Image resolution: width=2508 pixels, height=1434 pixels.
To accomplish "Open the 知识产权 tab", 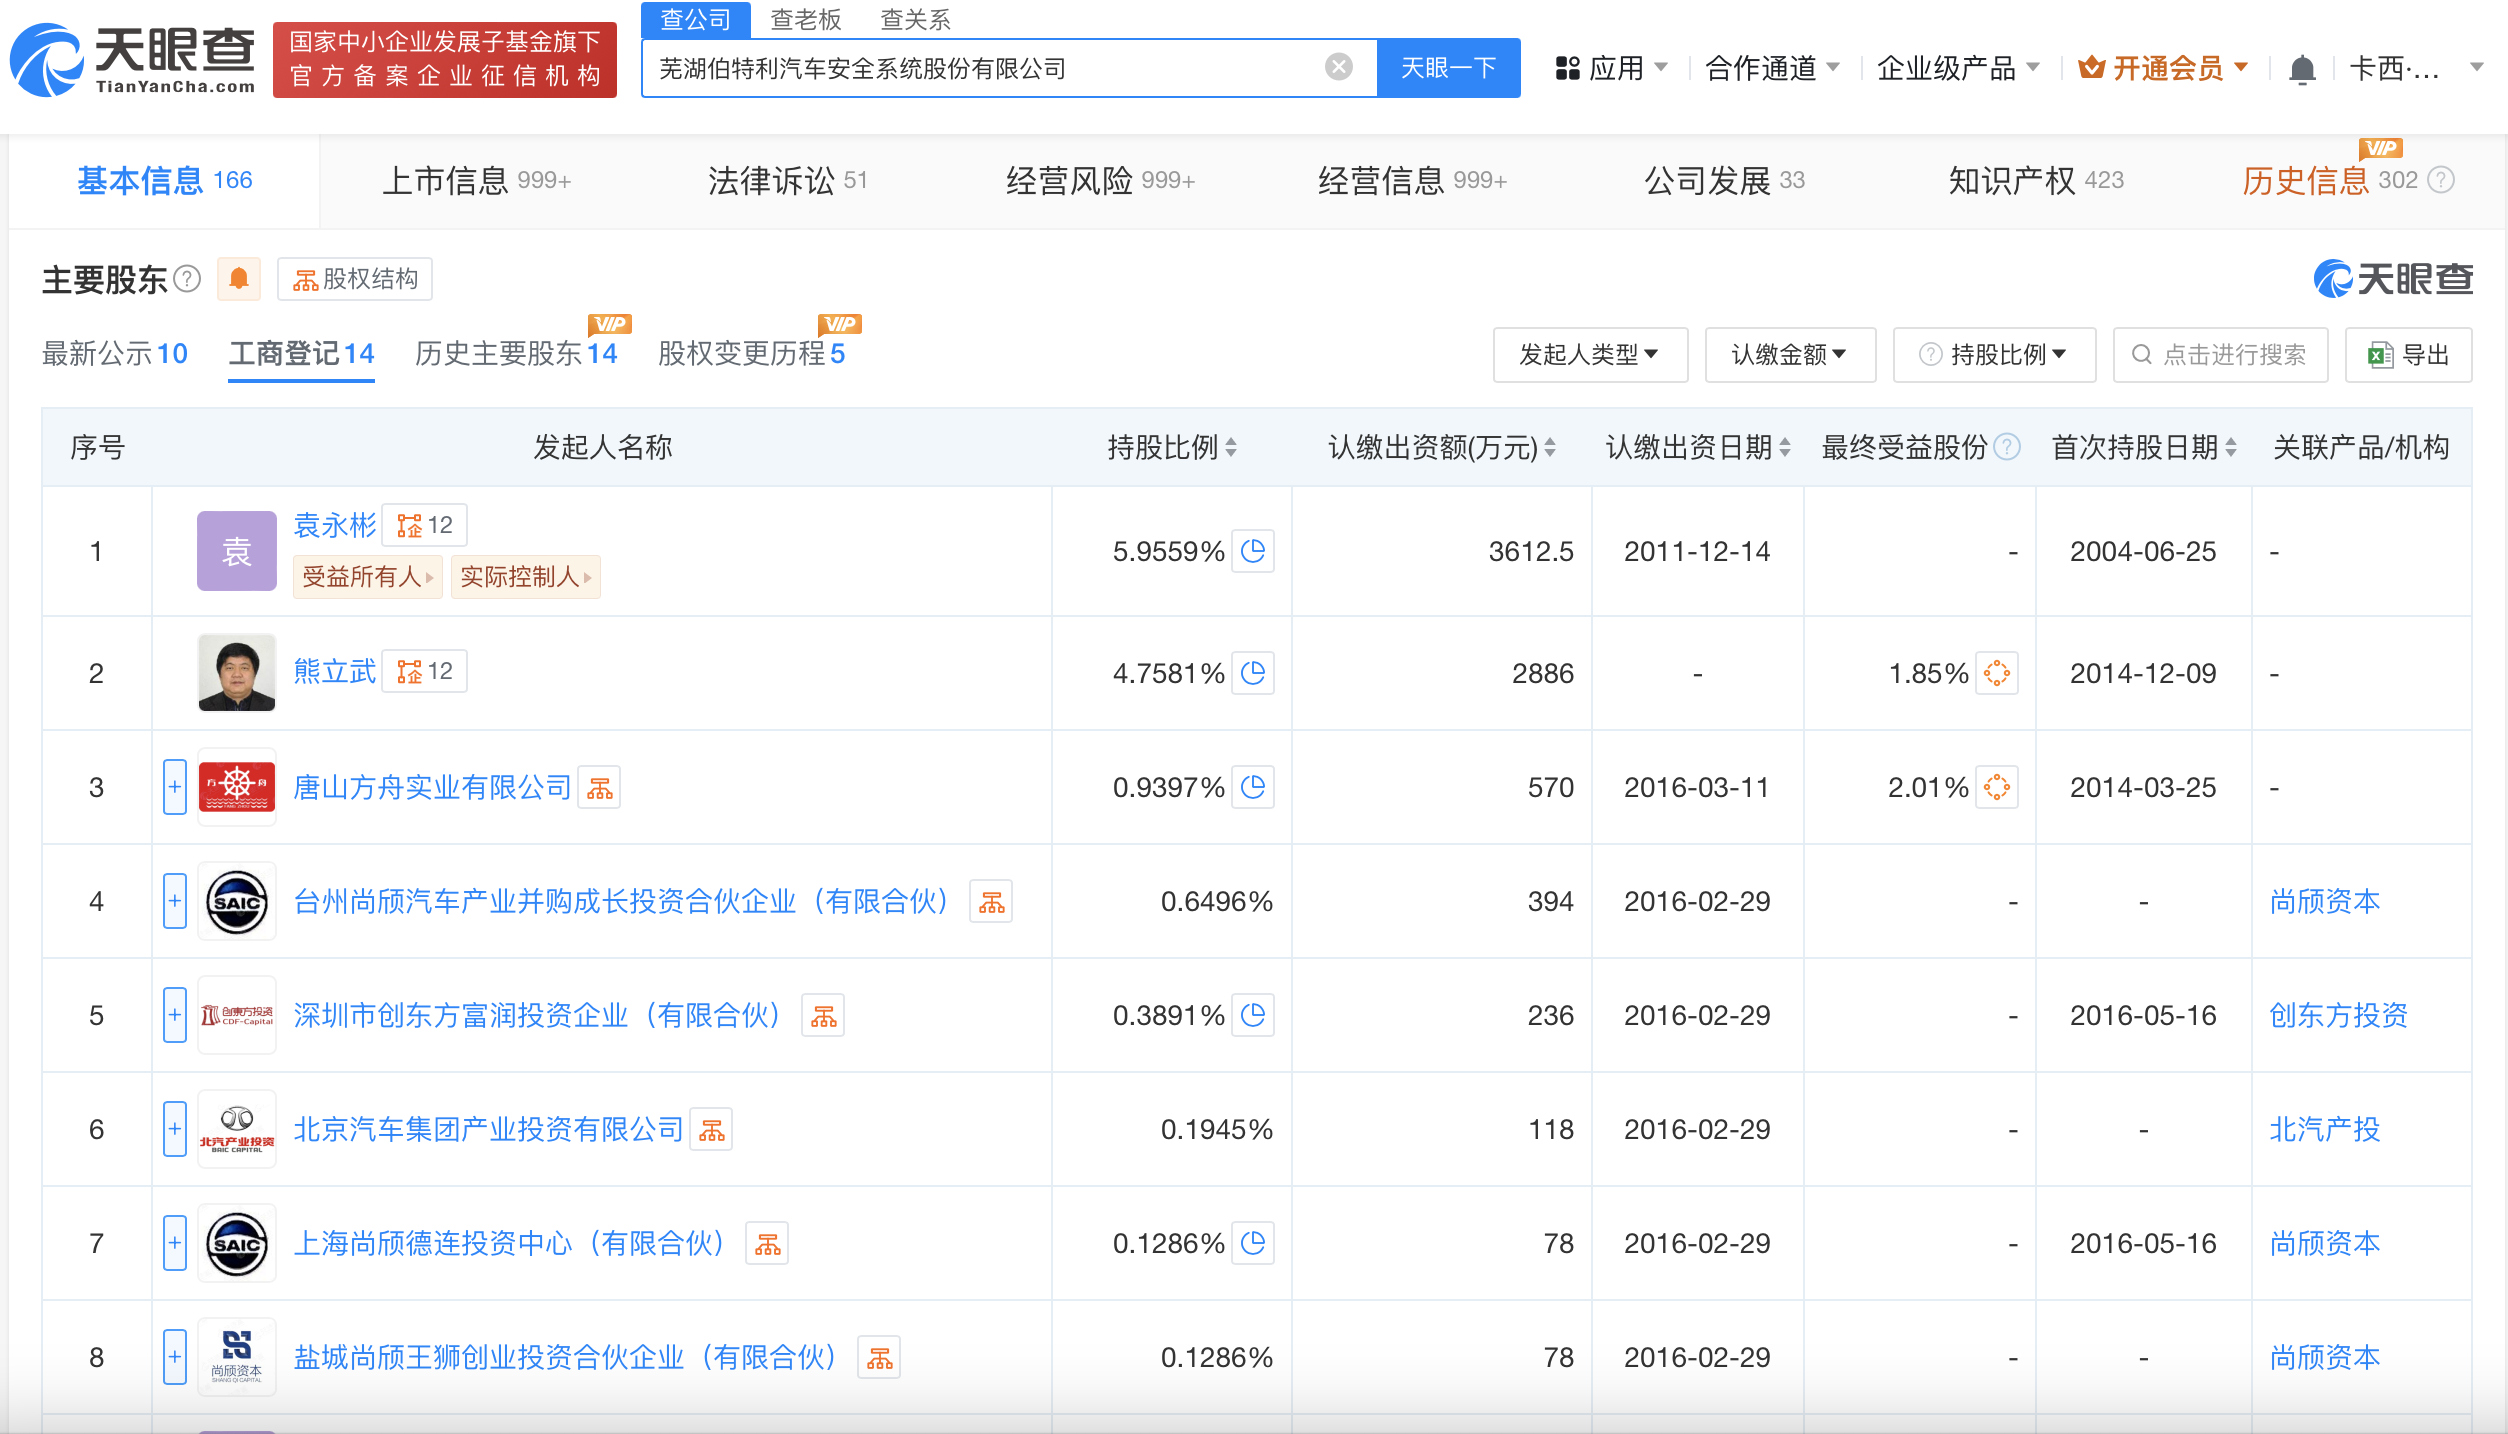I will (2036, 181).
